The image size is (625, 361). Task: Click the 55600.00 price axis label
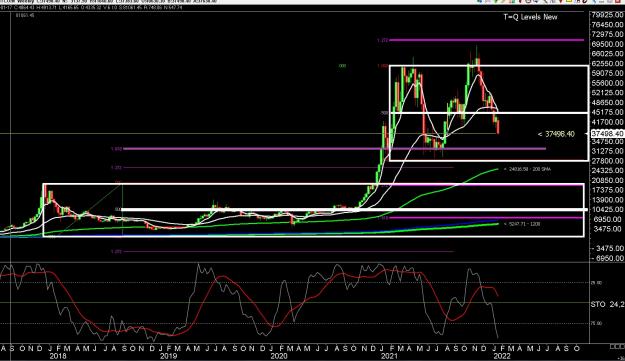pyautogui.click(x=607, y=83)
